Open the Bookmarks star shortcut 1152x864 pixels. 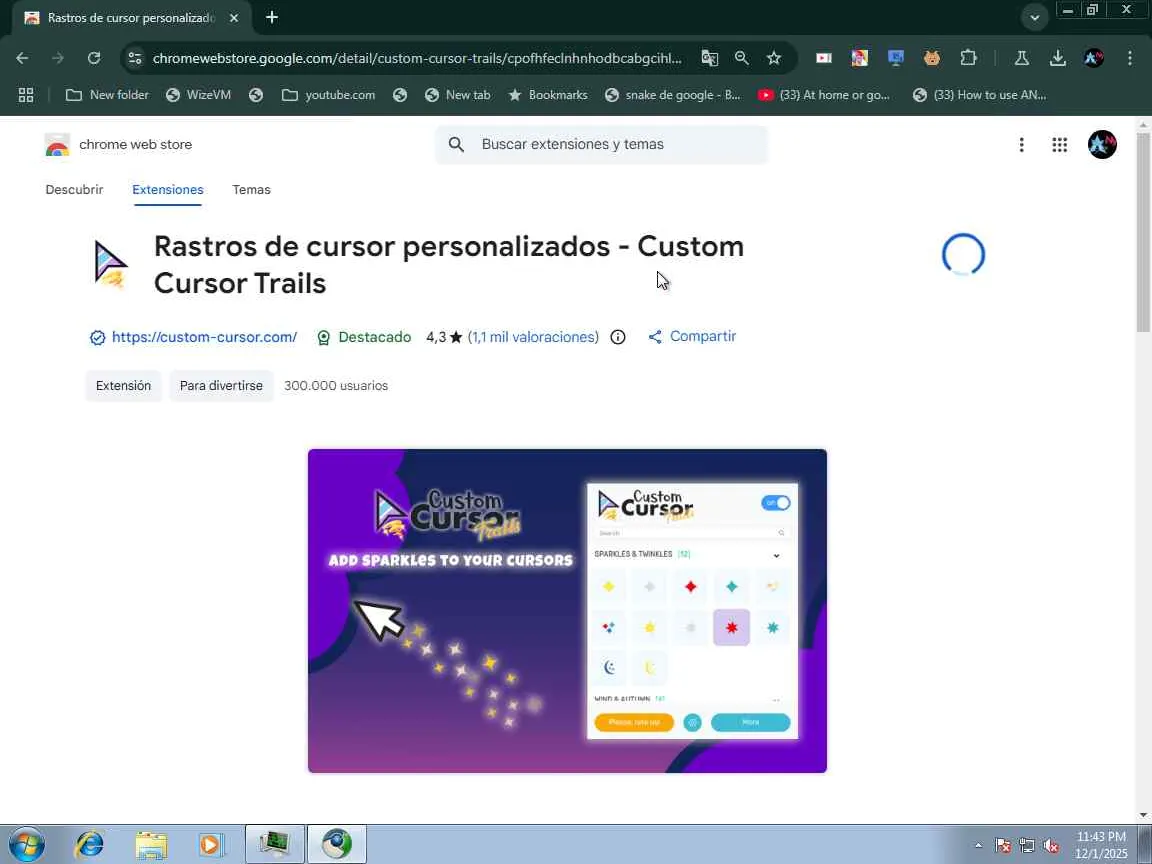[x=548, y=95]
